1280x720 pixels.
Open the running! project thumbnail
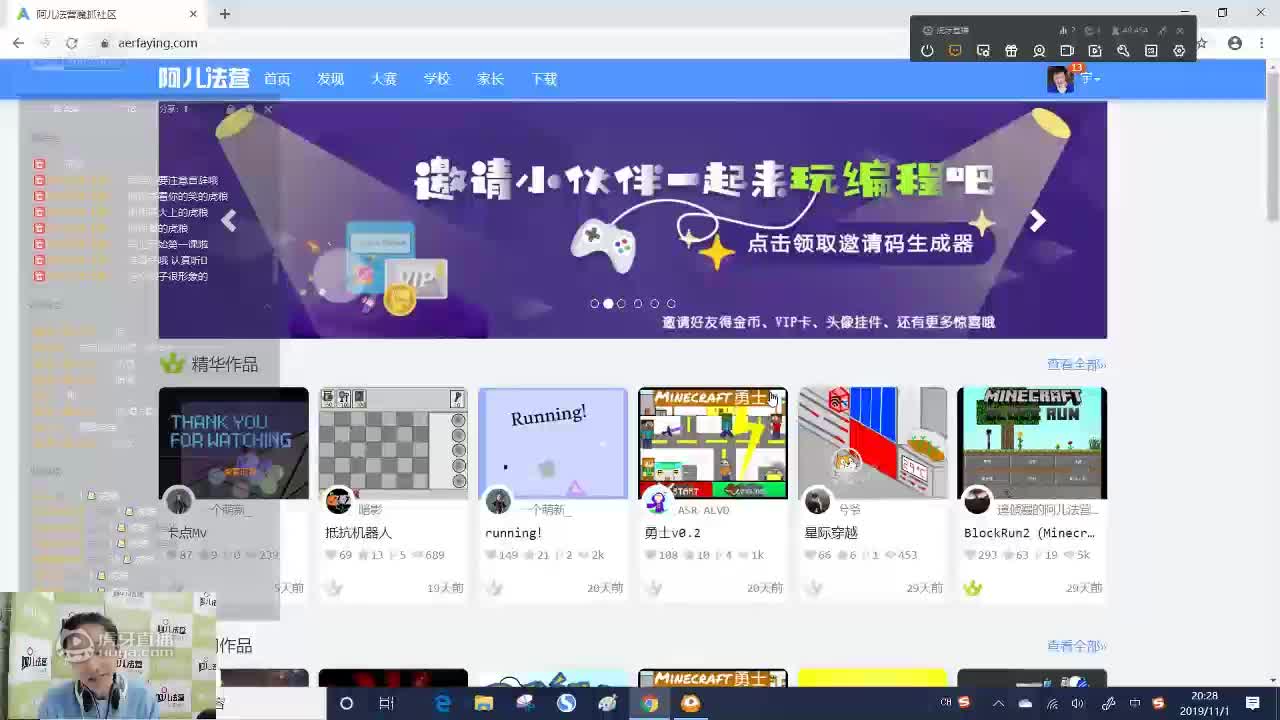point(553,443)
